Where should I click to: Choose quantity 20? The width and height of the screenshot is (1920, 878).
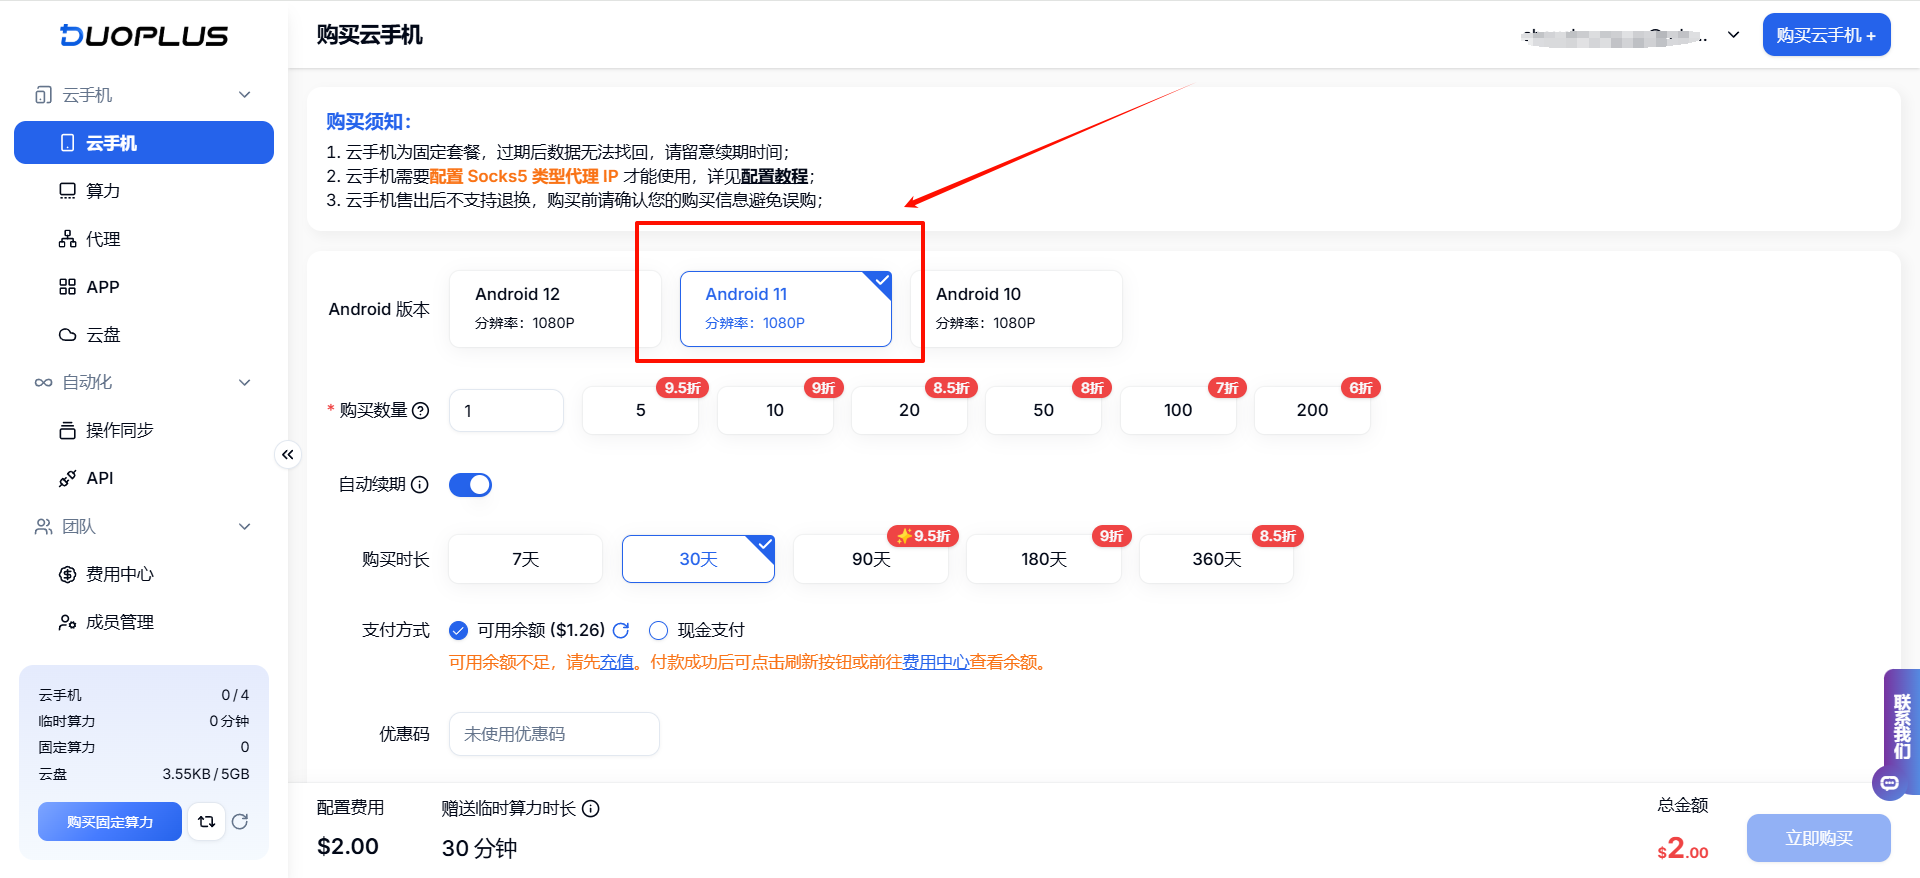click(x=909, y=411)
